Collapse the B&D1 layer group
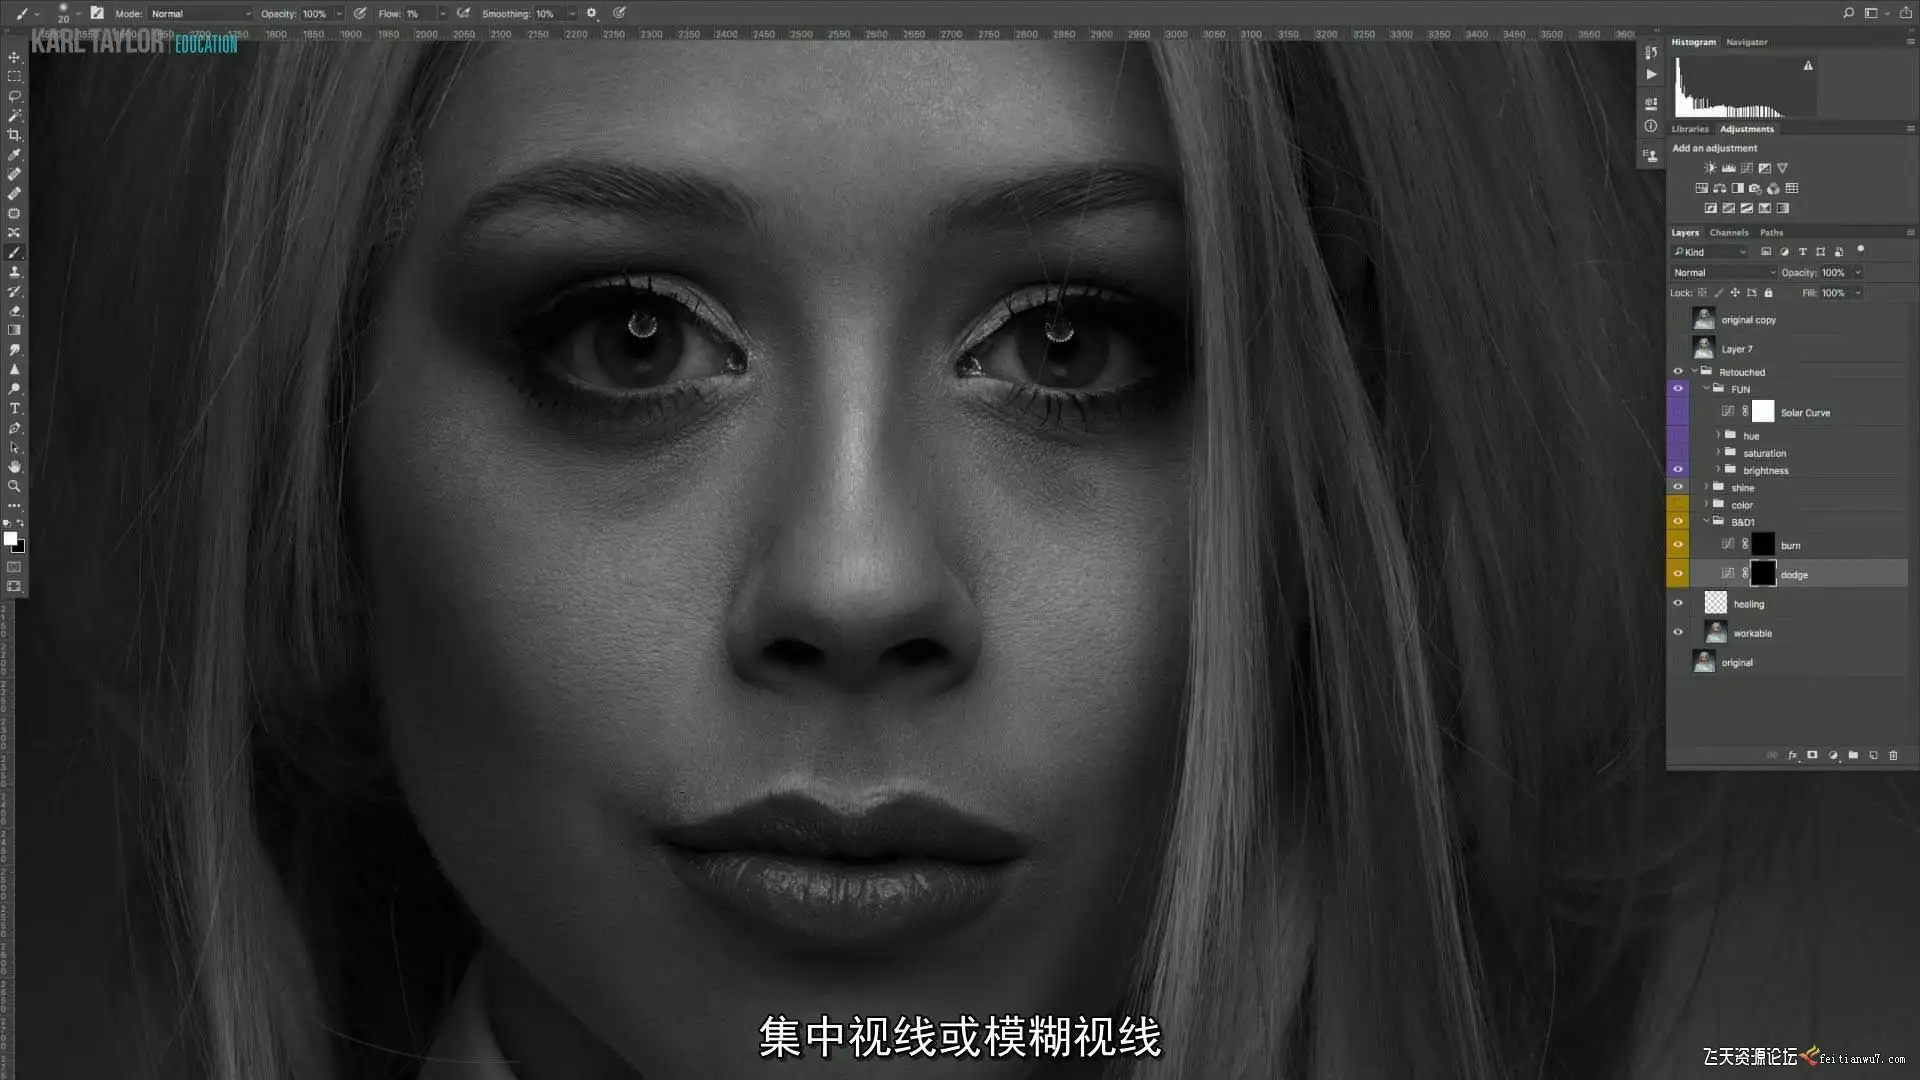Image resolution: width=1920 pixels, height=1080 pixels. [1707, 521]
